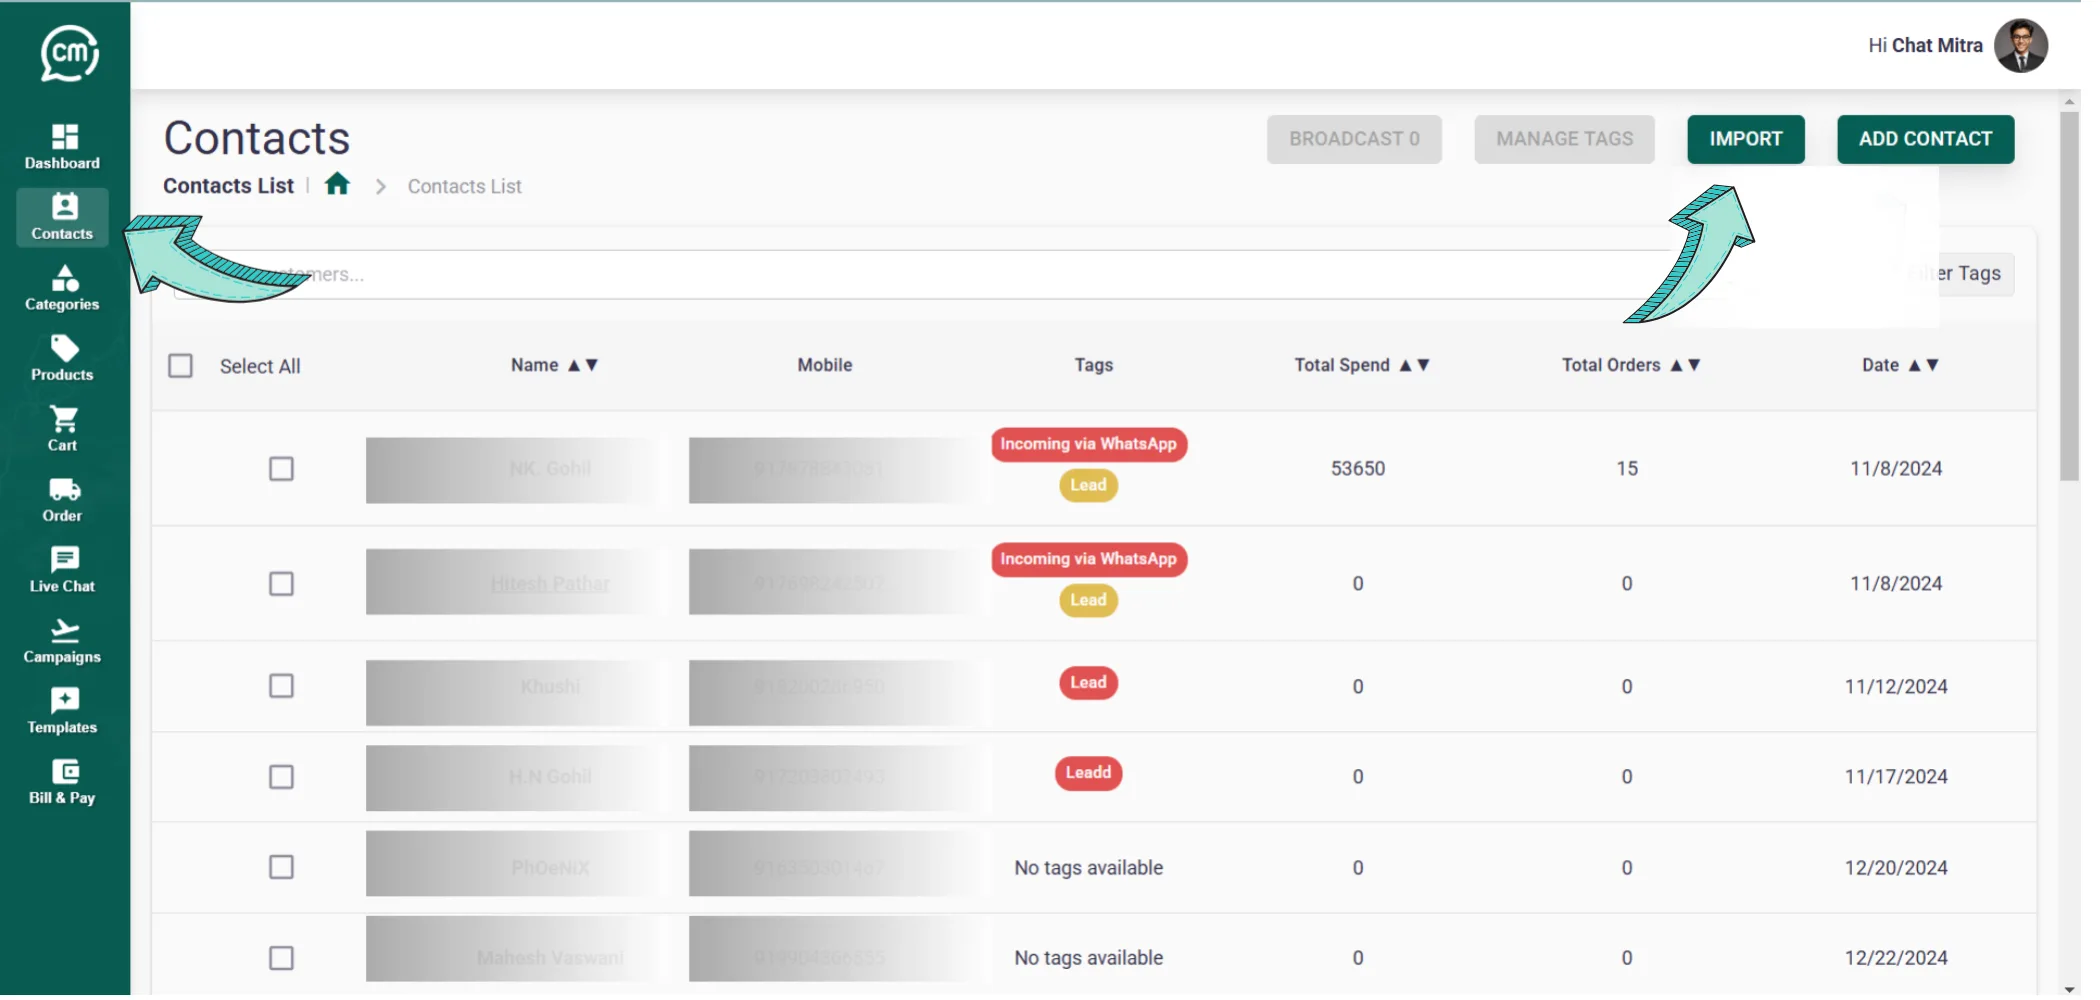This screenshot has width=2100, height=1000.
Task: Go to the Categories page
Action: (63, 288)
